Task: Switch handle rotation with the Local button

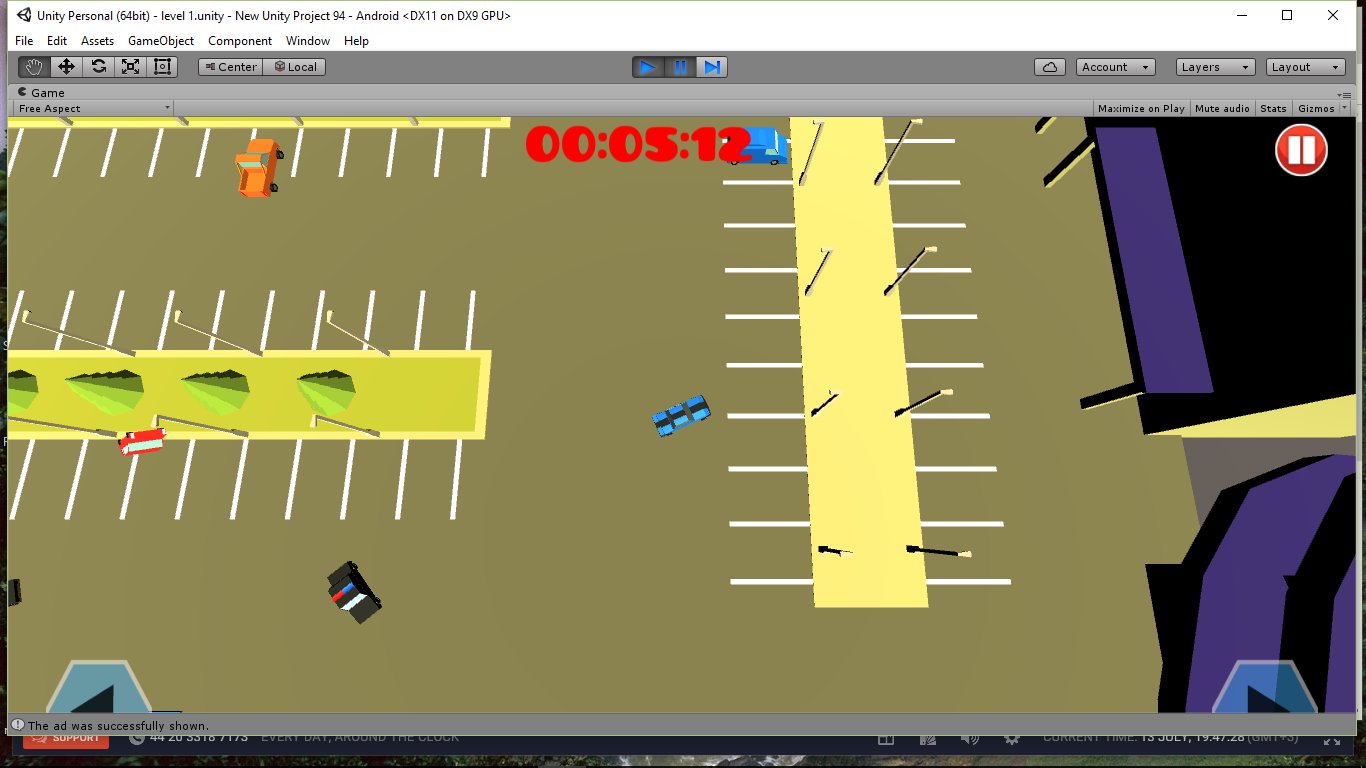Action: [294, 66]
